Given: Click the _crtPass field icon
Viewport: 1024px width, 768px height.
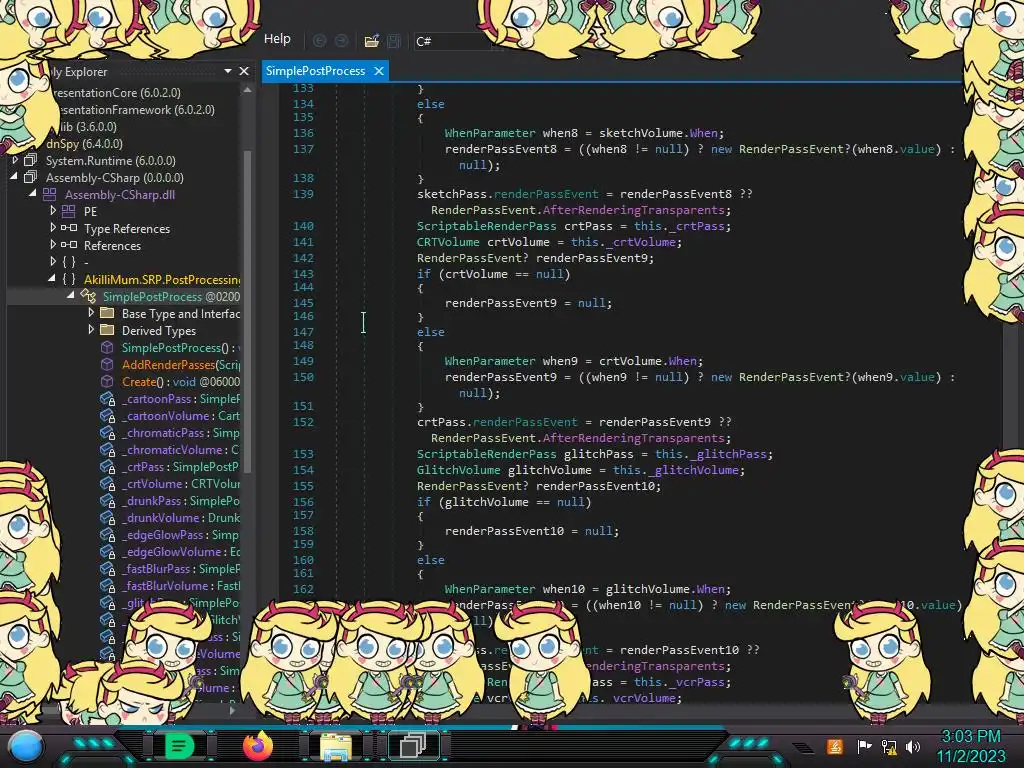Looking at the screenshot, I should 108,466.
